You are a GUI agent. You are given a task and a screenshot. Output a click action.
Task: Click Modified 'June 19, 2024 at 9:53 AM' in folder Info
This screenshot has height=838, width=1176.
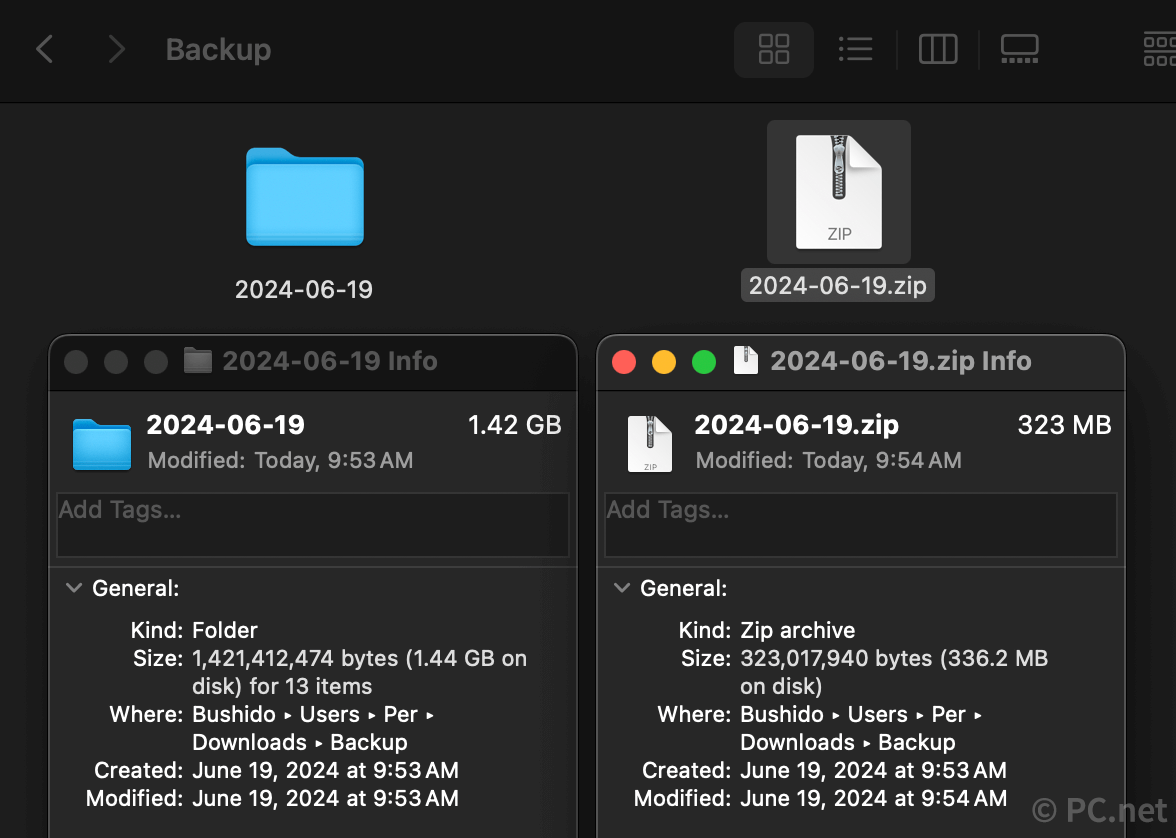pyautogui.click(x=326, y=798)
